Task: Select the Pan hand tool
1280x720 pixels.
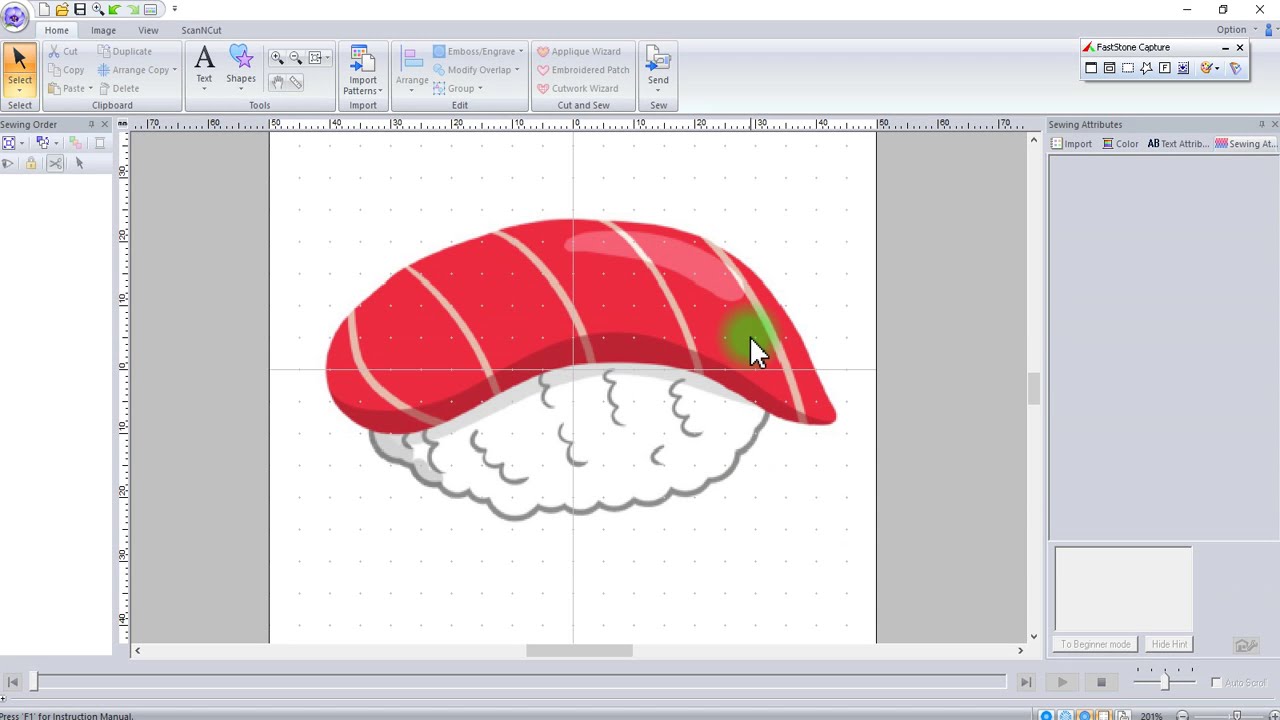Action: pos(277,82)
